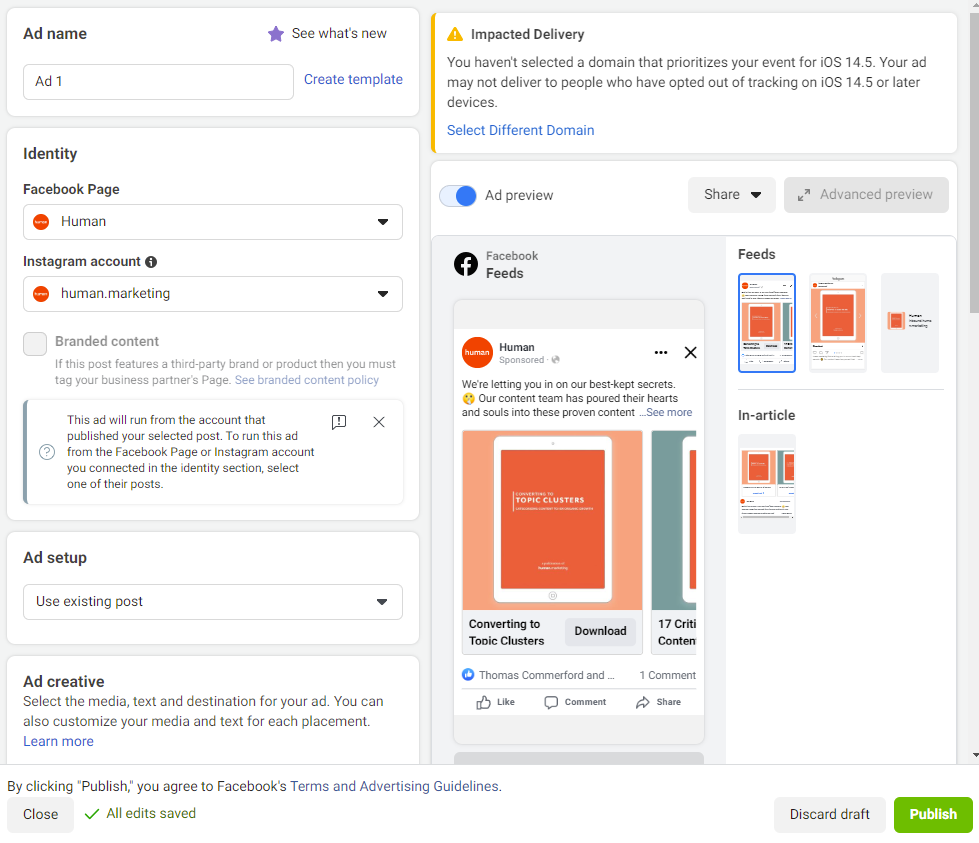Click the Human page avatar in the post preview

[x=477, y=352]
